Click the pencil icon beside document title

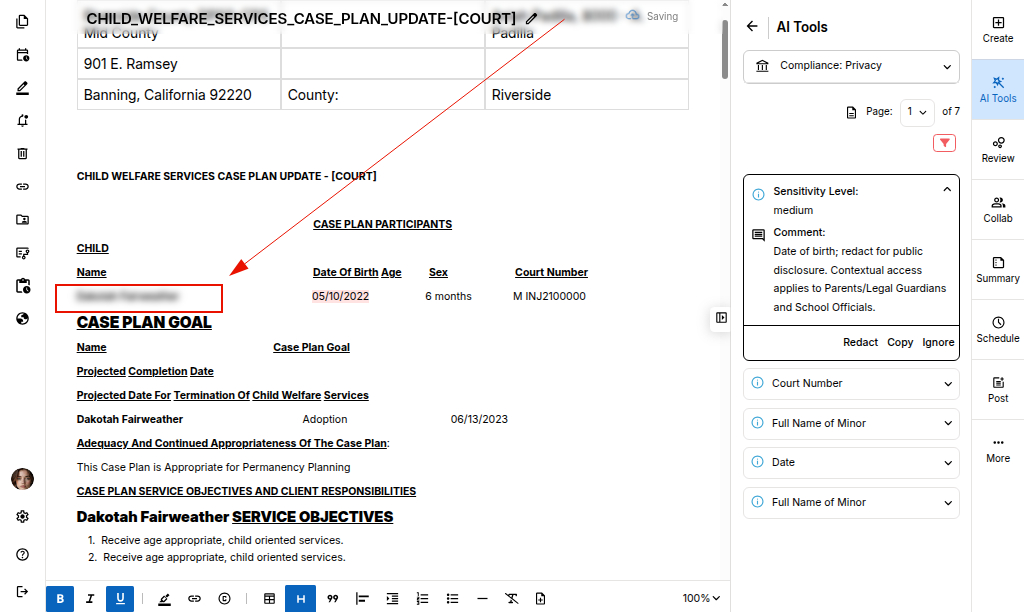[531, 18]
